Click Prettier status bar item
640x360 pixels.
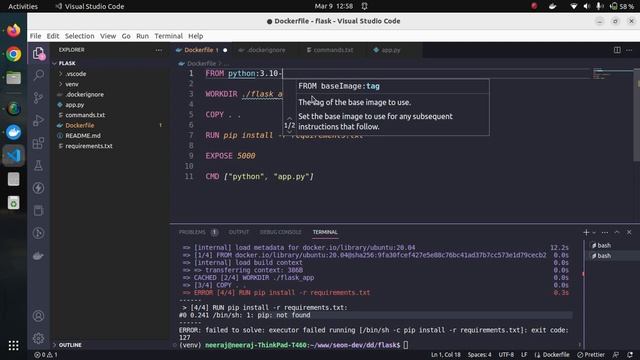[591, 355]
